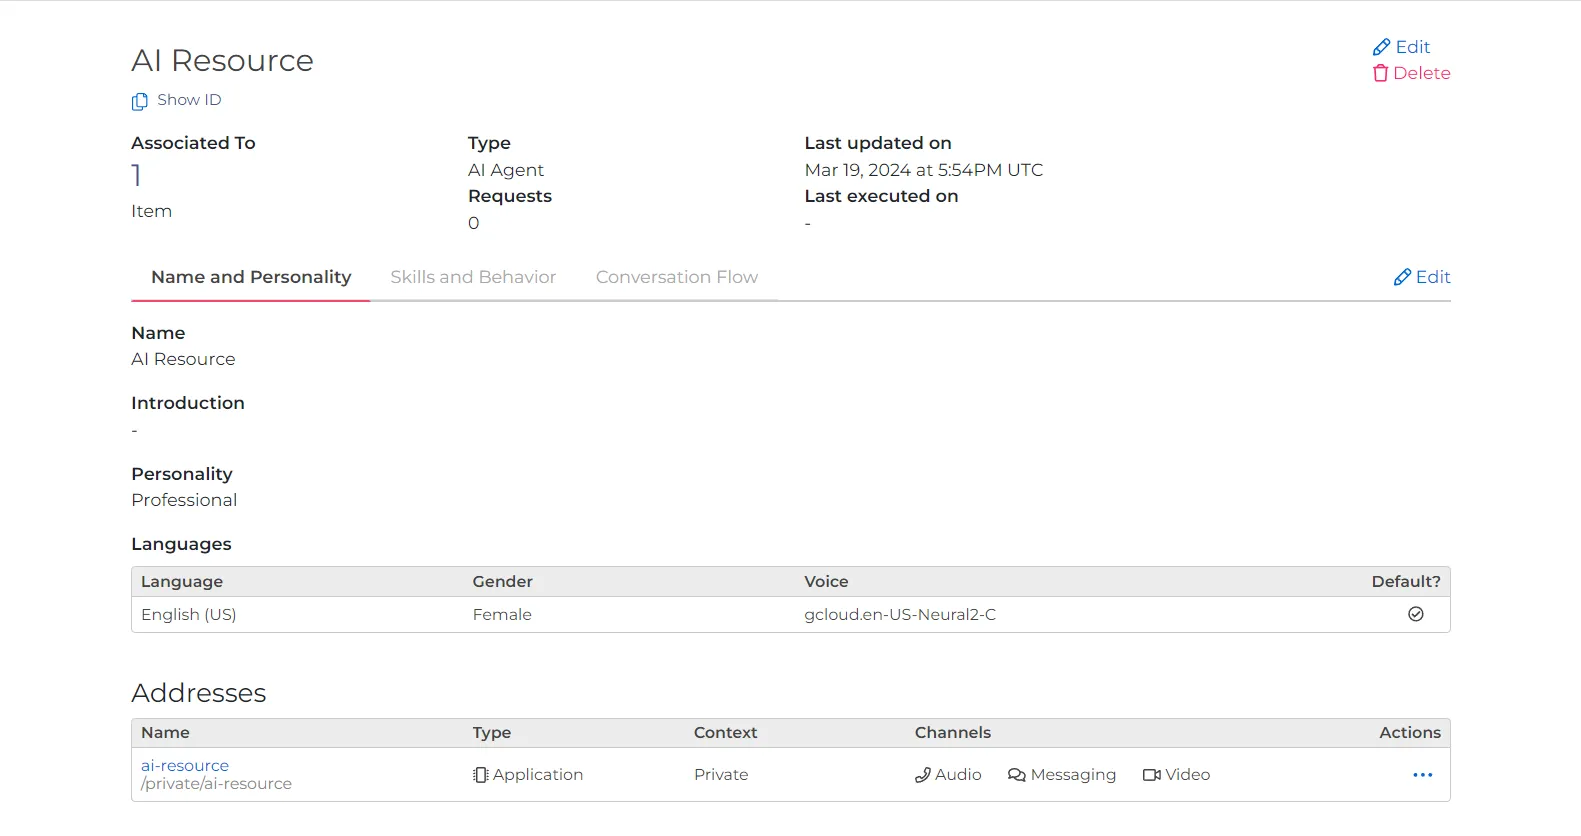Click the copy icon beside Show ID
Screen dimensions: 1581x836
tap(140, 101)
